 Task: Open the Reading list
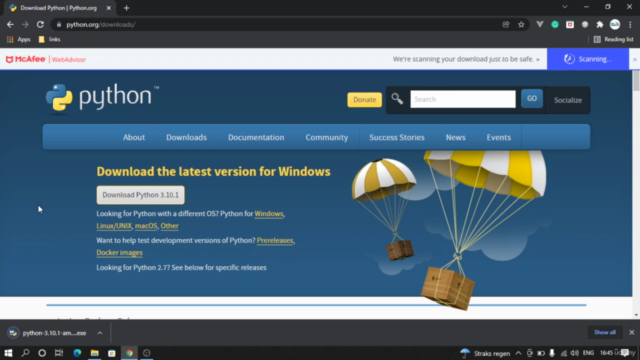(613, 40)
